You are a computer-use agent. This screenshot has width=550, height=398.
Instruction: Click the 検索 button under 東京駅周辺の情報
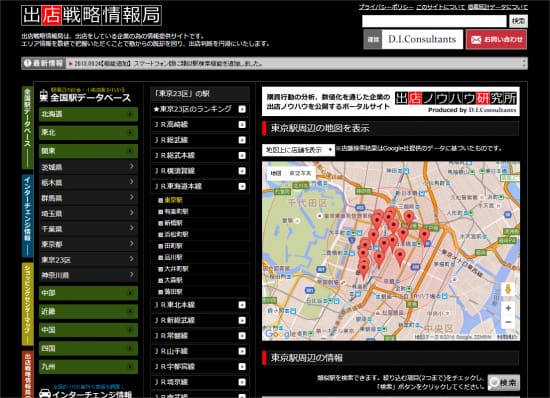504,383
